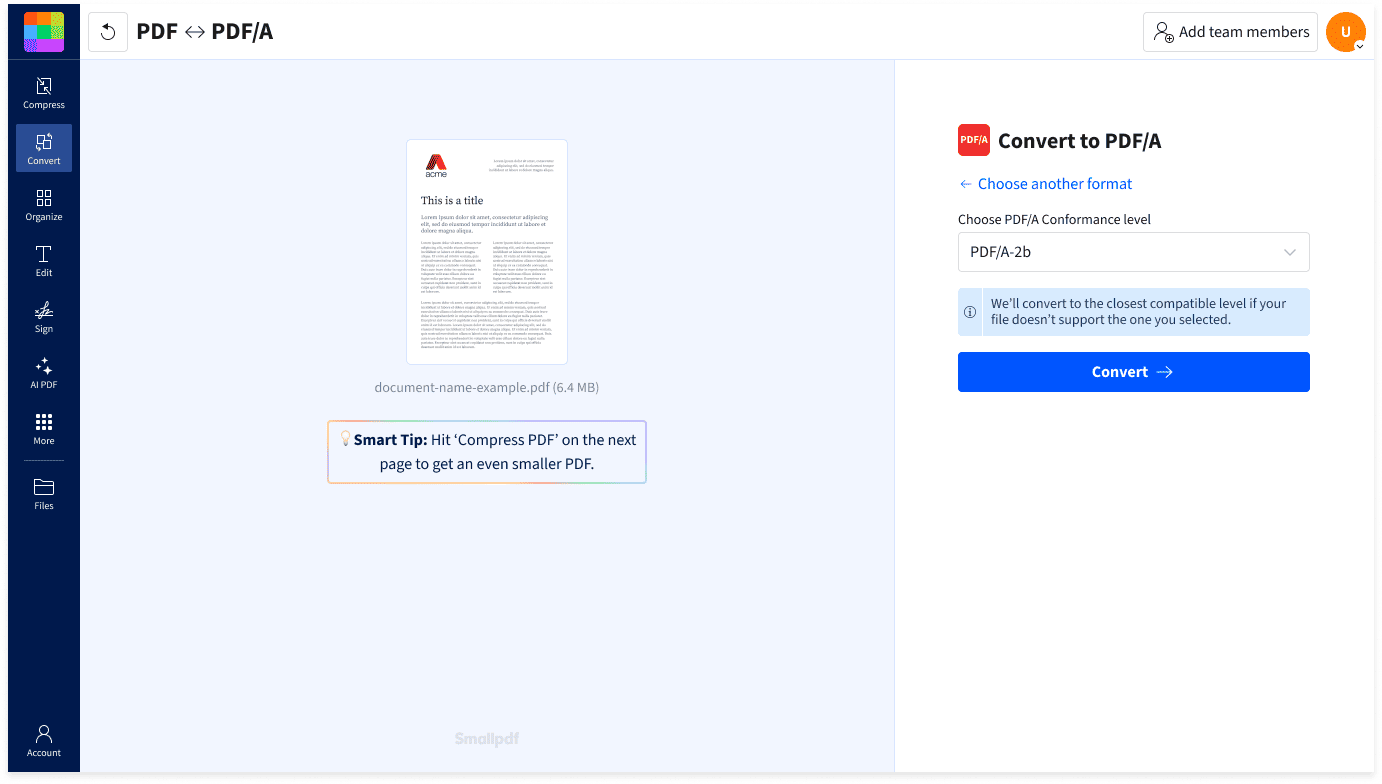Expand the PDF/A Conformance level dropdown
This screenshot has width=1382, height=784.
tap(1134, 252)
